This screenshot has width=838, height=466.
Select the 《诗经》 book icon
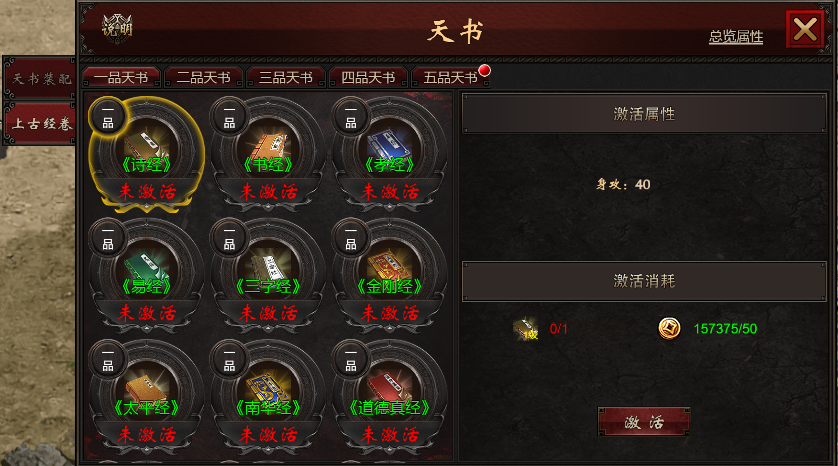point(146,145)
